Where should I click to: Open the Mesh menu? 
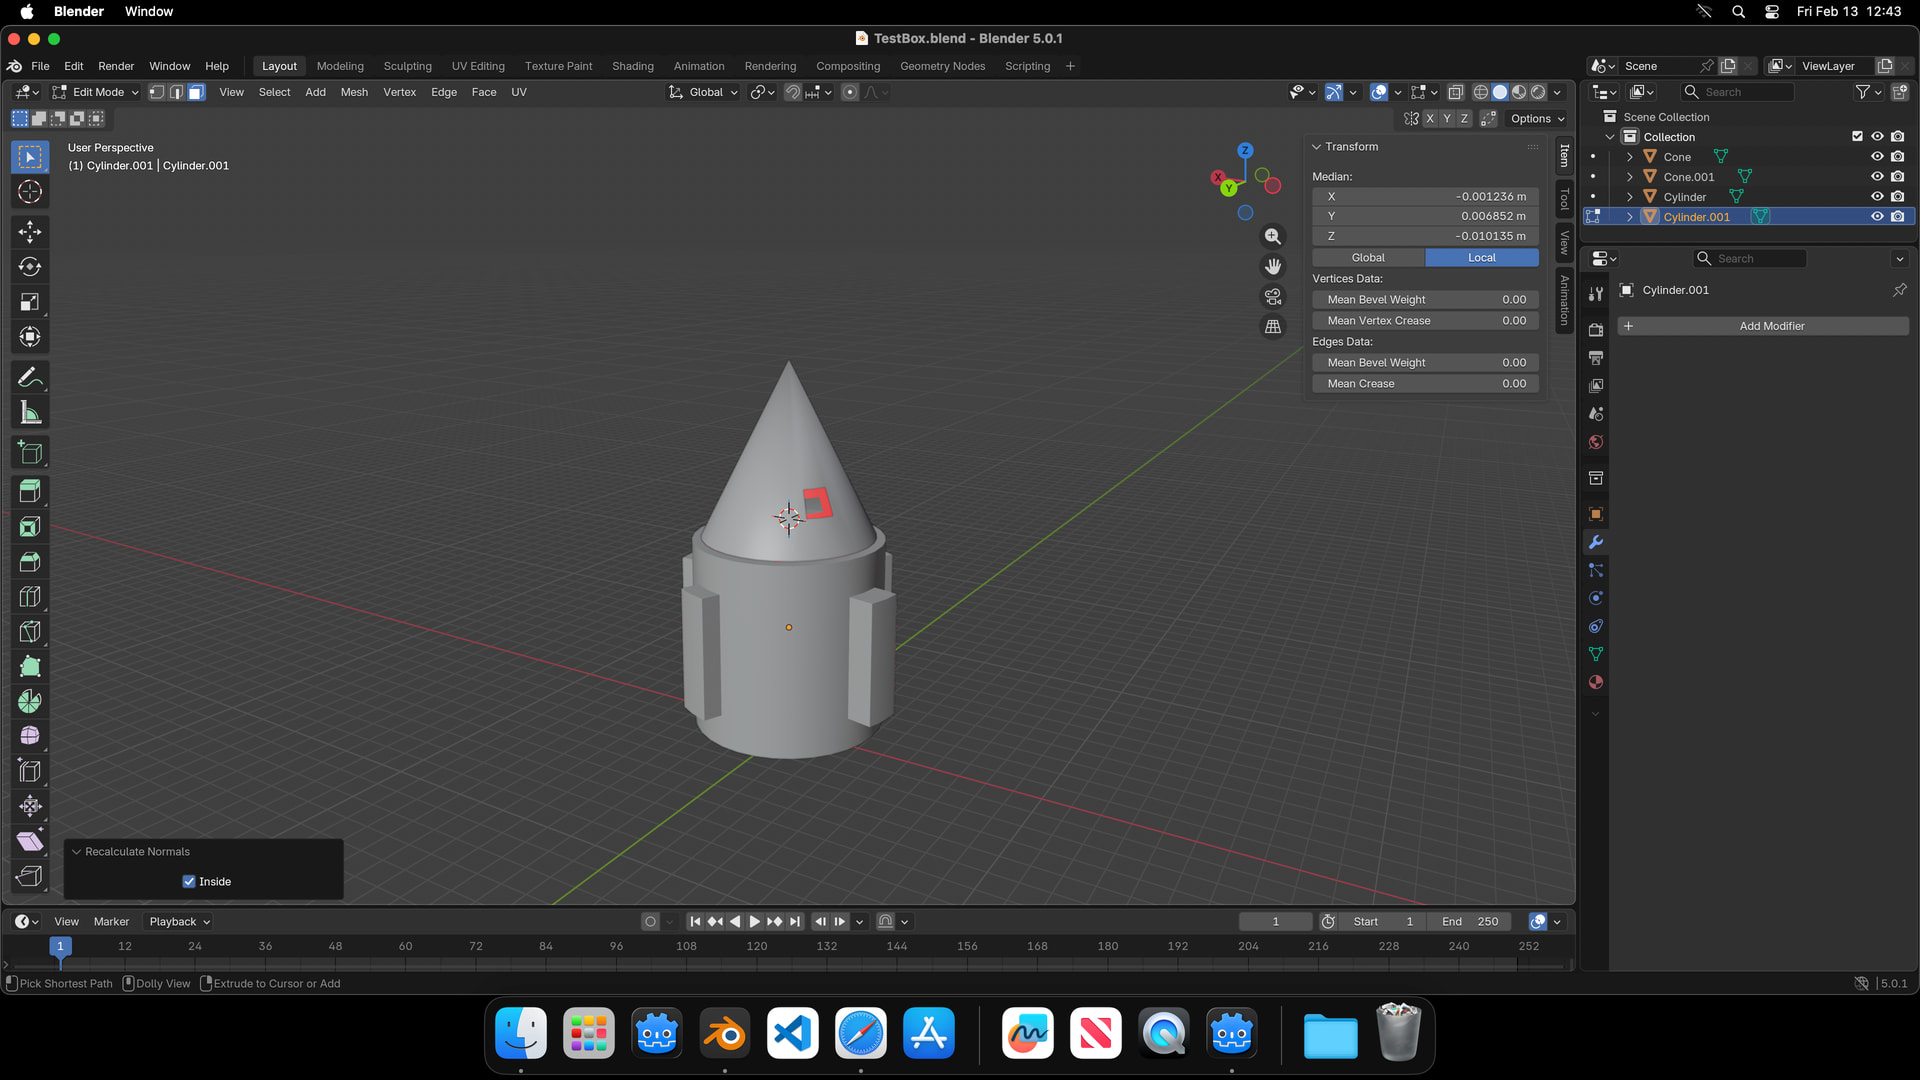(x=354, y=92)
